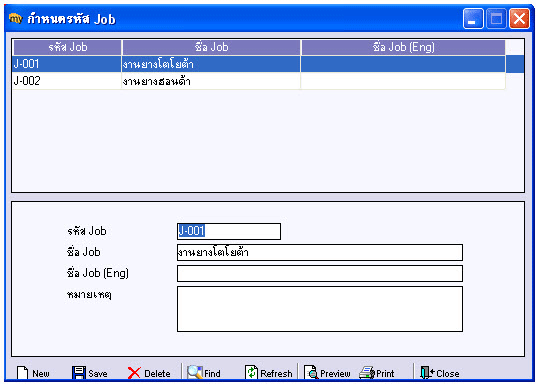Click the หมายเหตุ remarks text area
Viewport: 539px width, 388px height.
[320, 309]
